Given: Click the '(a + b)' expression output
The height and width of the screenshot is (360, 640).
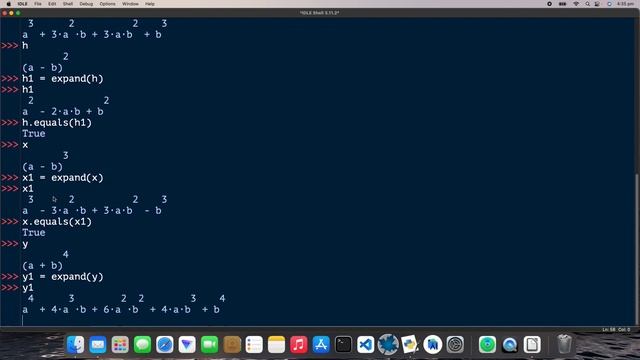Looking at the screenshot, I should pyautogui.click(x=42, y=266).
